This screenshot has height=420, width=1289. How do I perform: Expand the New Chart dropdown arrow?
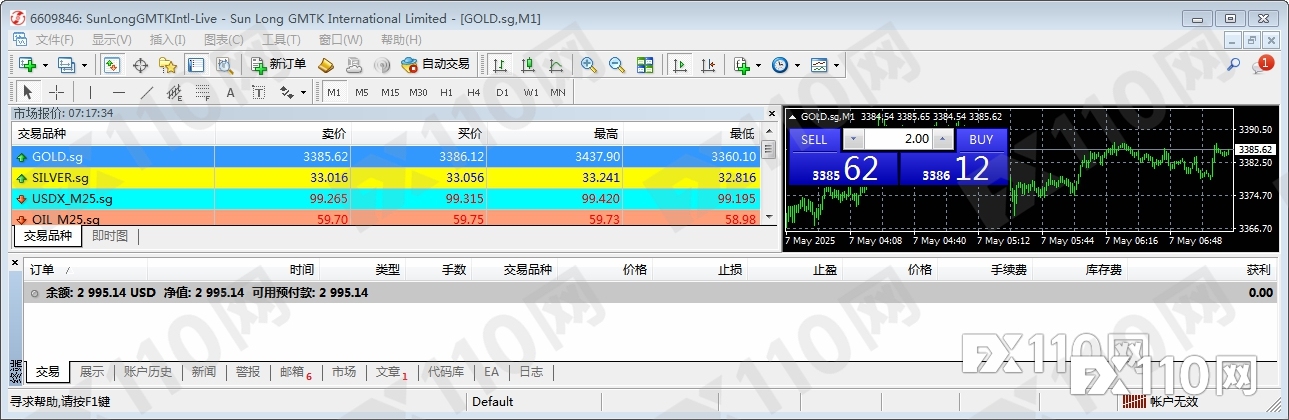(46, 65)
